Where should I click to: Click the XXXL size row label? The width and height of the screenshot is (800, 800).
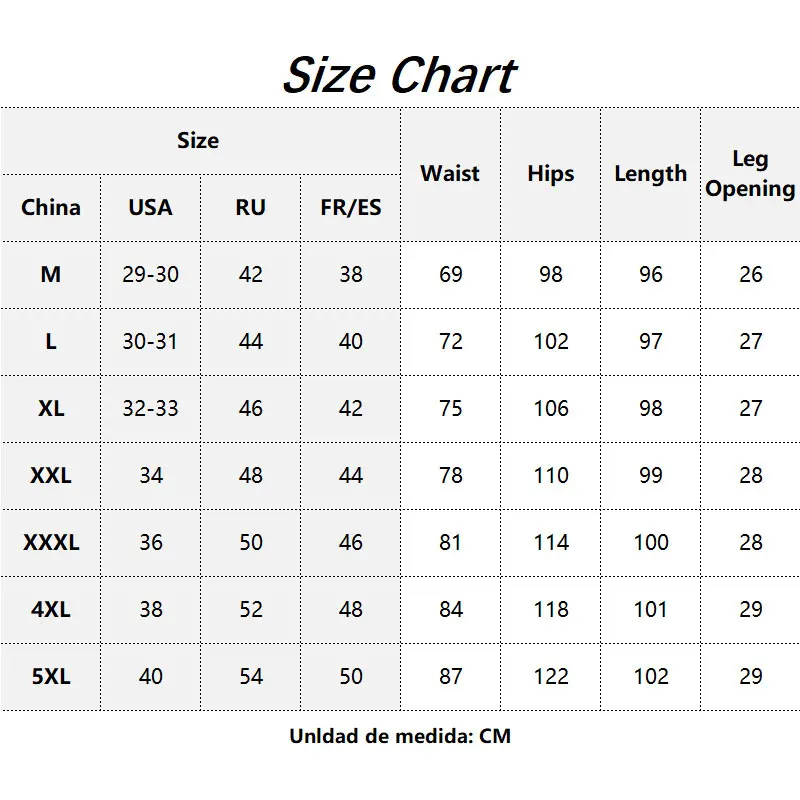[x=51, y=542]
